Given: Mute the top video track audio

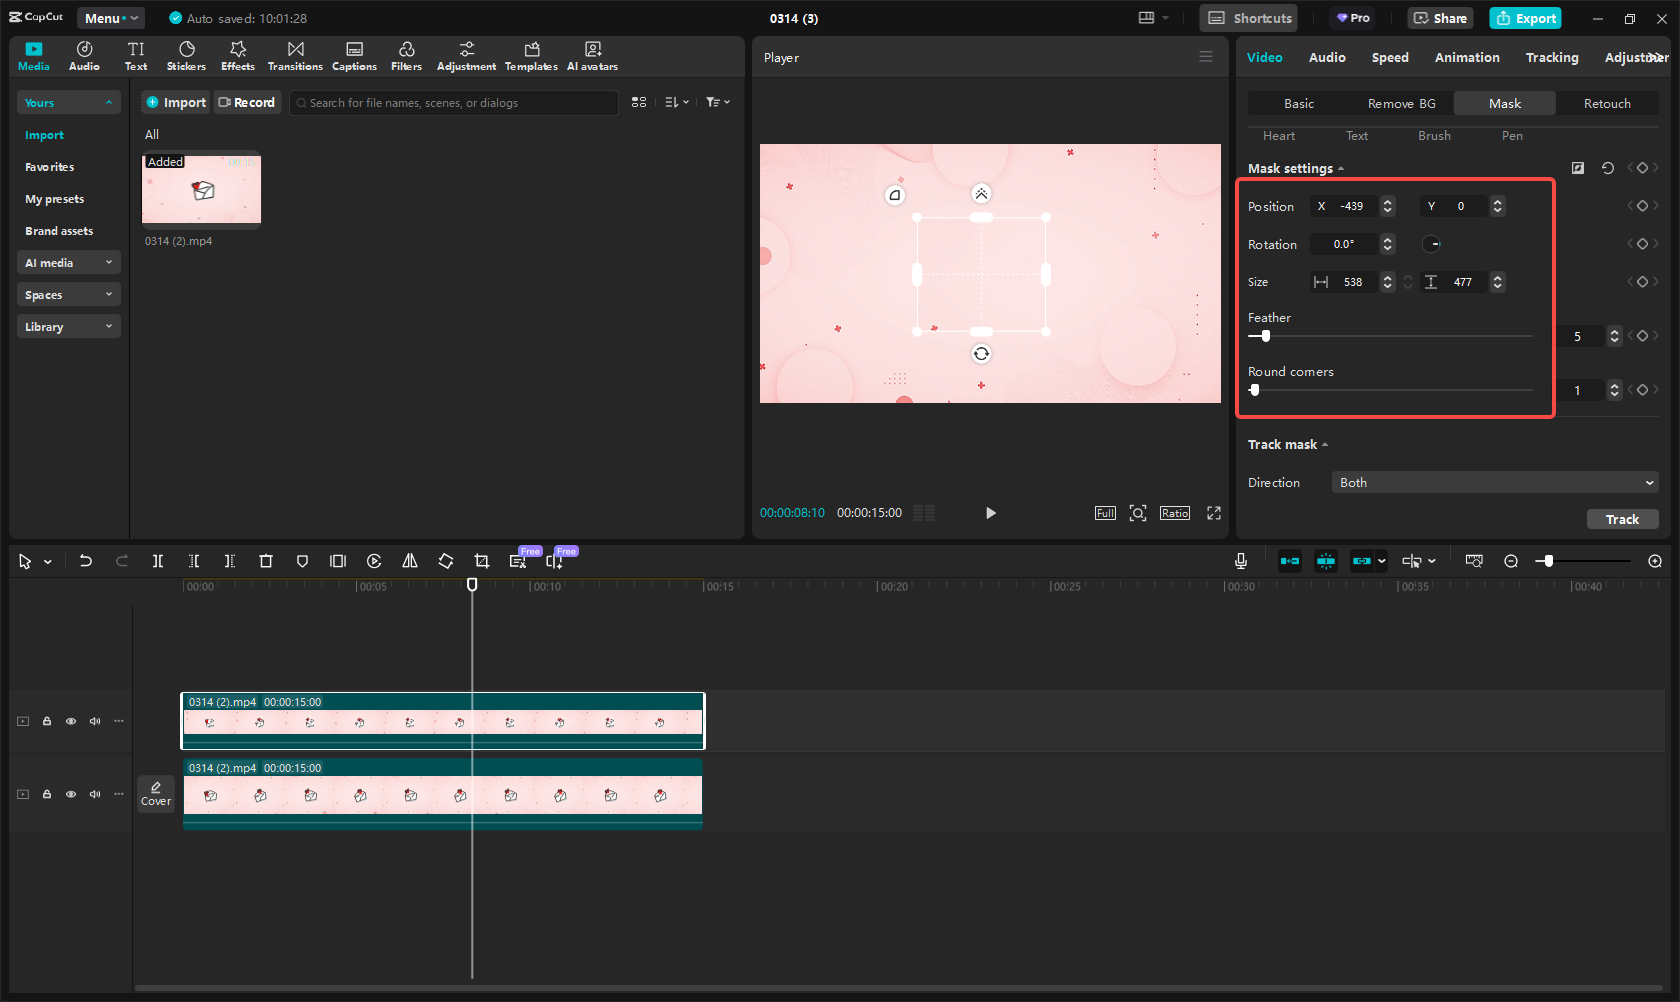Looking at the screenshot, I should [95, 721].
